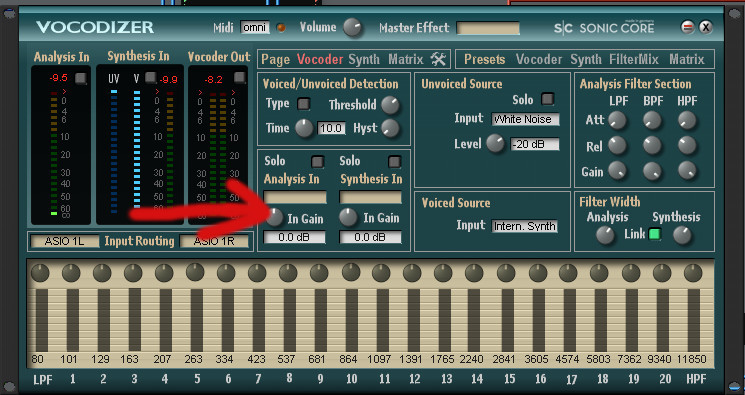
Task: Open FilterMix presets
Action: click(634, 59)
